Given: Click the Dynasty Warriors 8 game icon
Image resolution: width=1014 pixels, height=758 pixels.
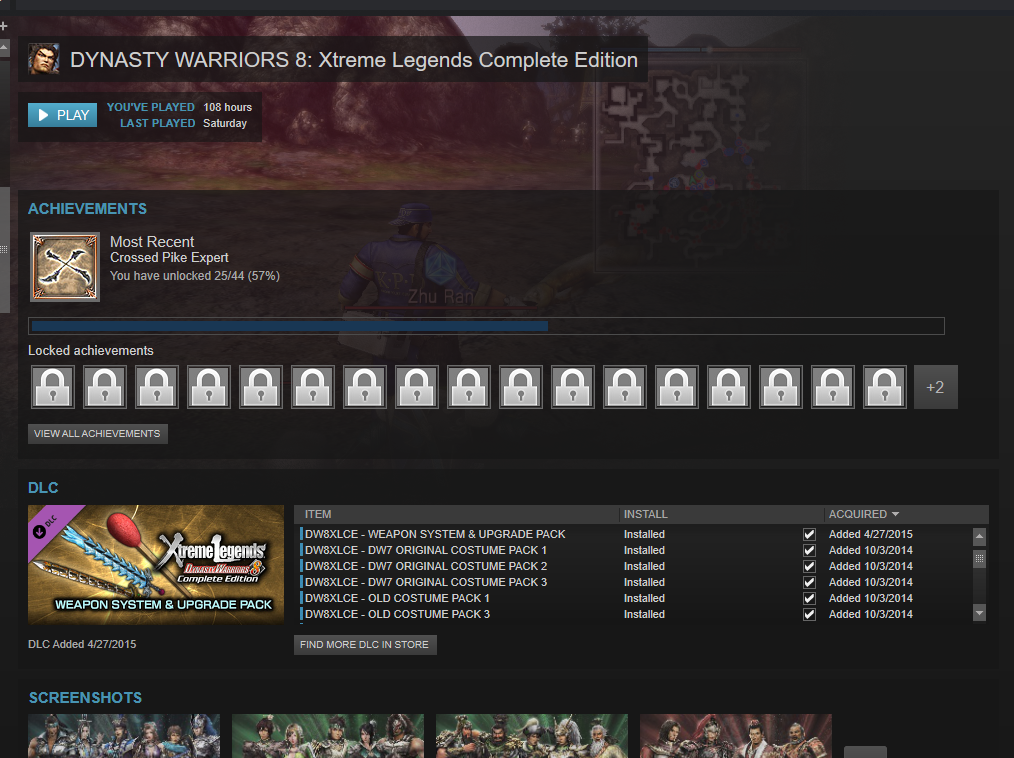Looking at the screenshot, I should click(x=44, y=59).
